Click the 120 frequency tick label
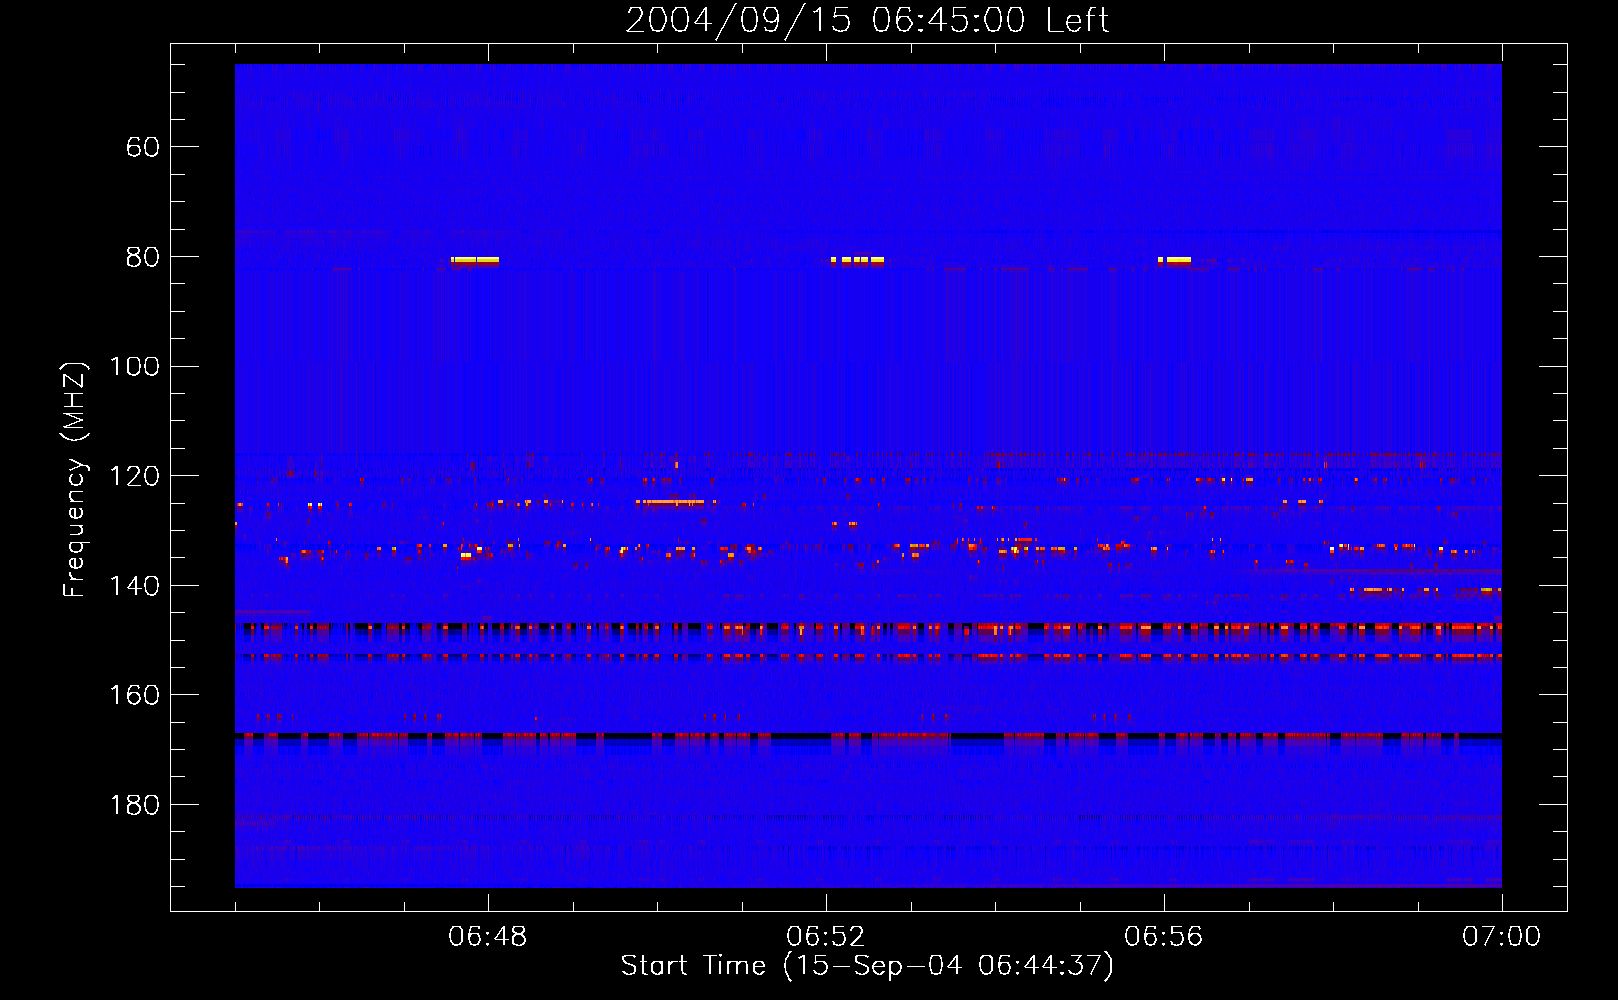The height and width of the screenshot is (1000, 1618). (135, 476)
